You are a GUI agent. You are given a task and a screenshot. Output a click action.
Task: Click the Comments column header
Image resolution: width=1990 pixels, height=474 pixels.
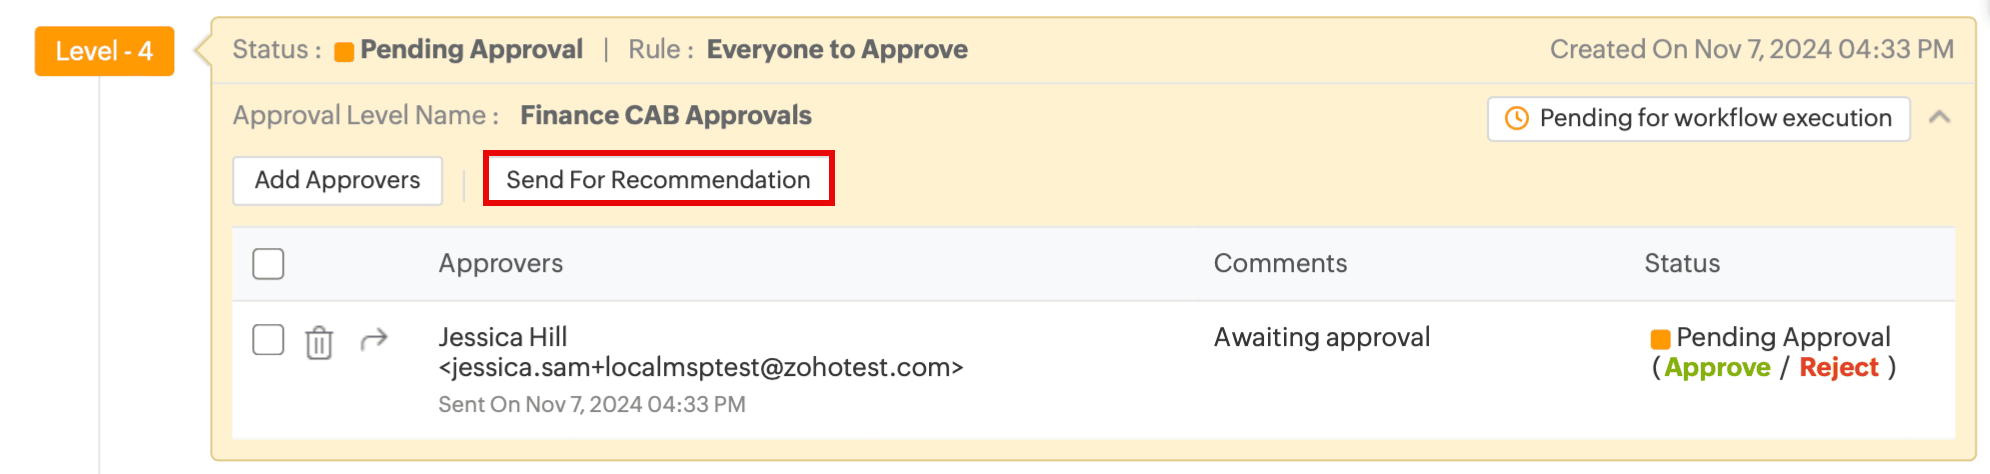coord(1280,264)
